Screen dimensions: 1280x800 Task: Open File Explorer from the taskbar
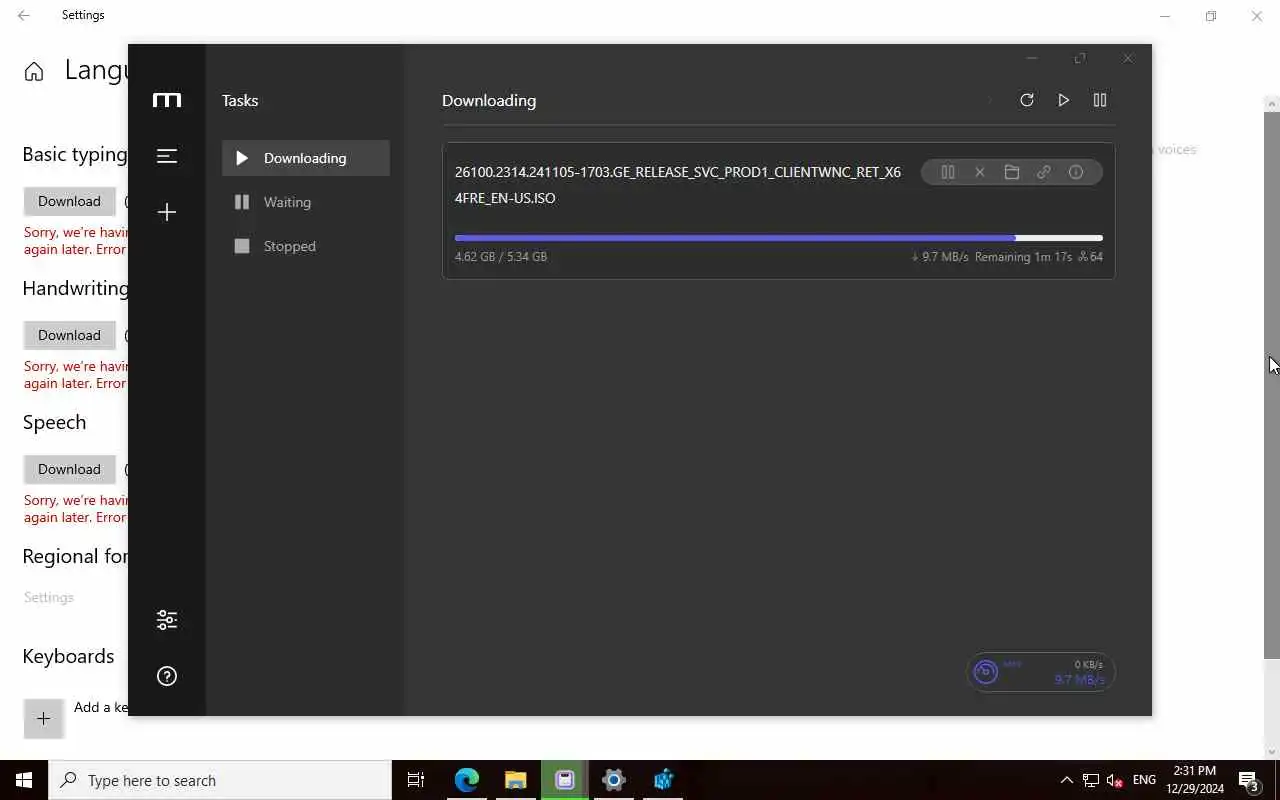(x=516, y=780)
